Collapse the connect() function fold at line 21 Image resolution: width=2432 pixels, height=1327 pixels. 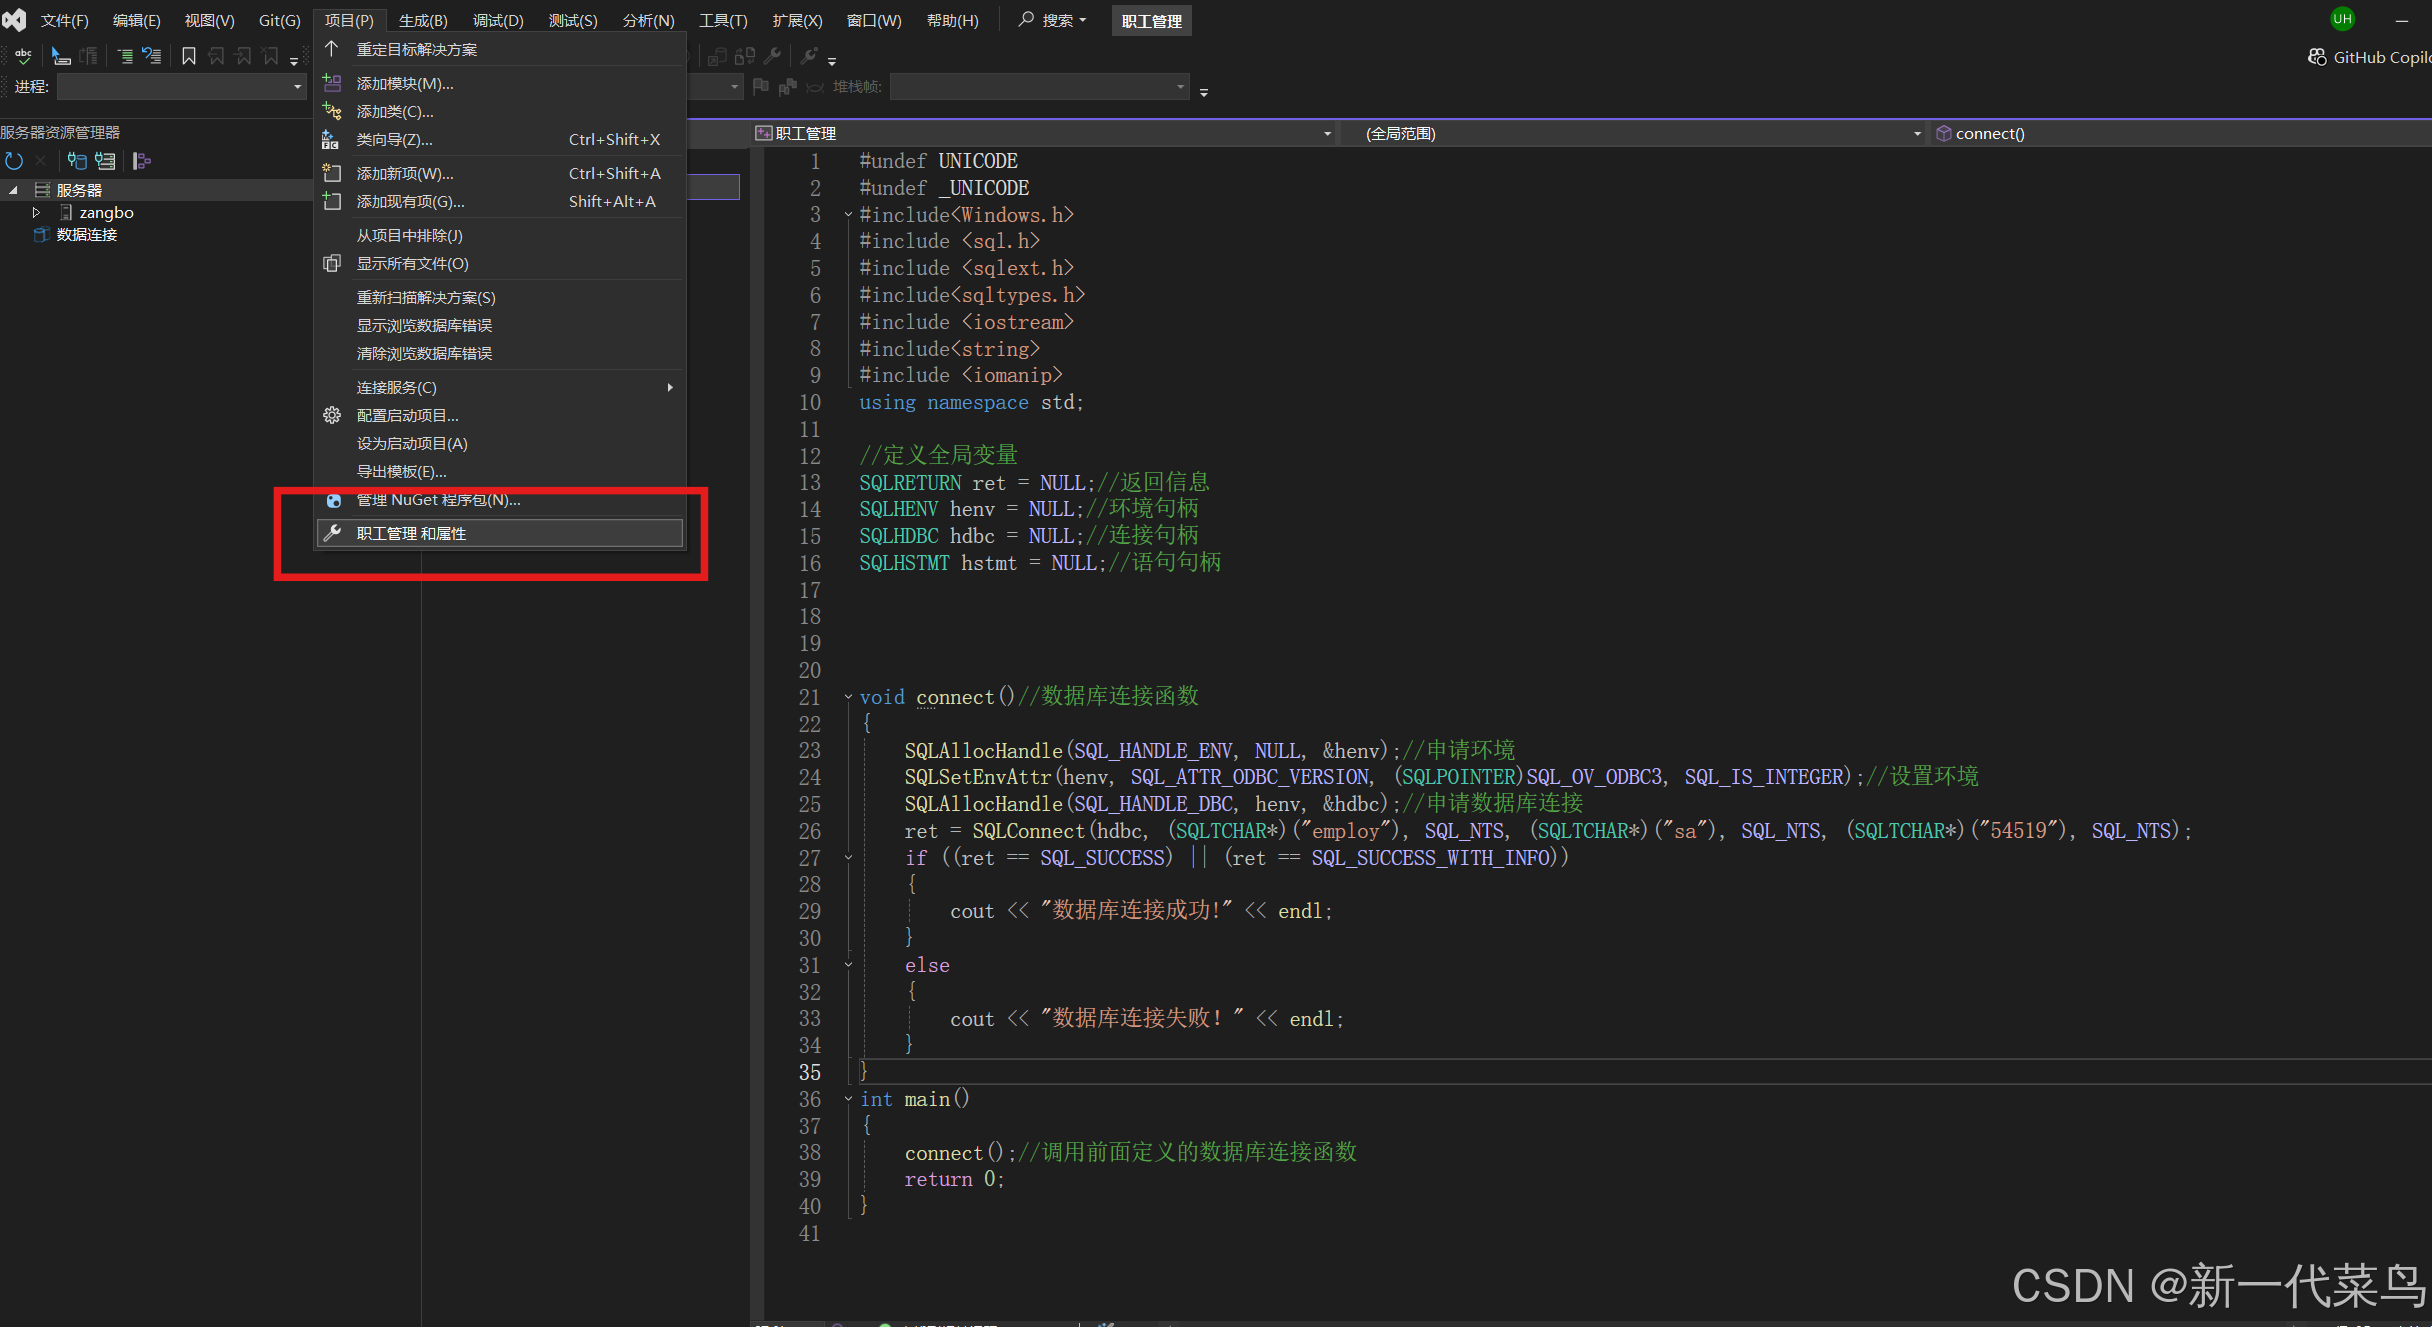click(848, 697)
